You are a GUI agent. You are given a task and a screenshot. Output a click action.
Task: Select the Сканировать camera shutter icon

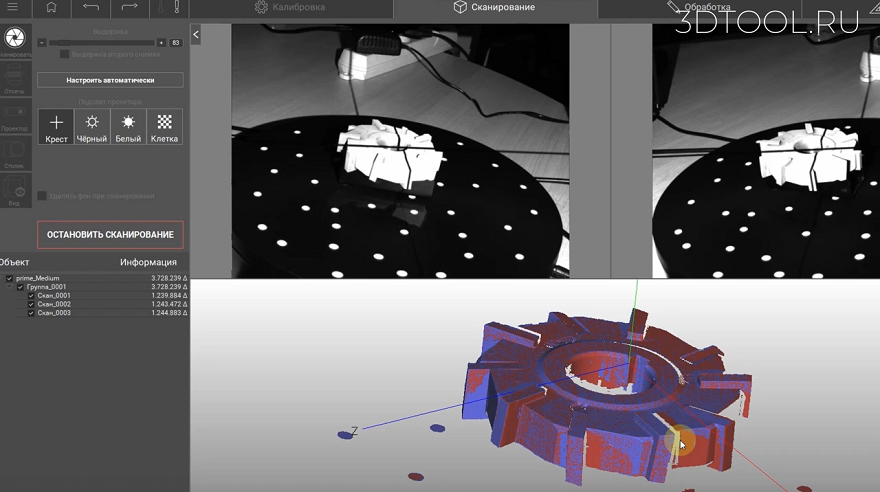point(14,38)
